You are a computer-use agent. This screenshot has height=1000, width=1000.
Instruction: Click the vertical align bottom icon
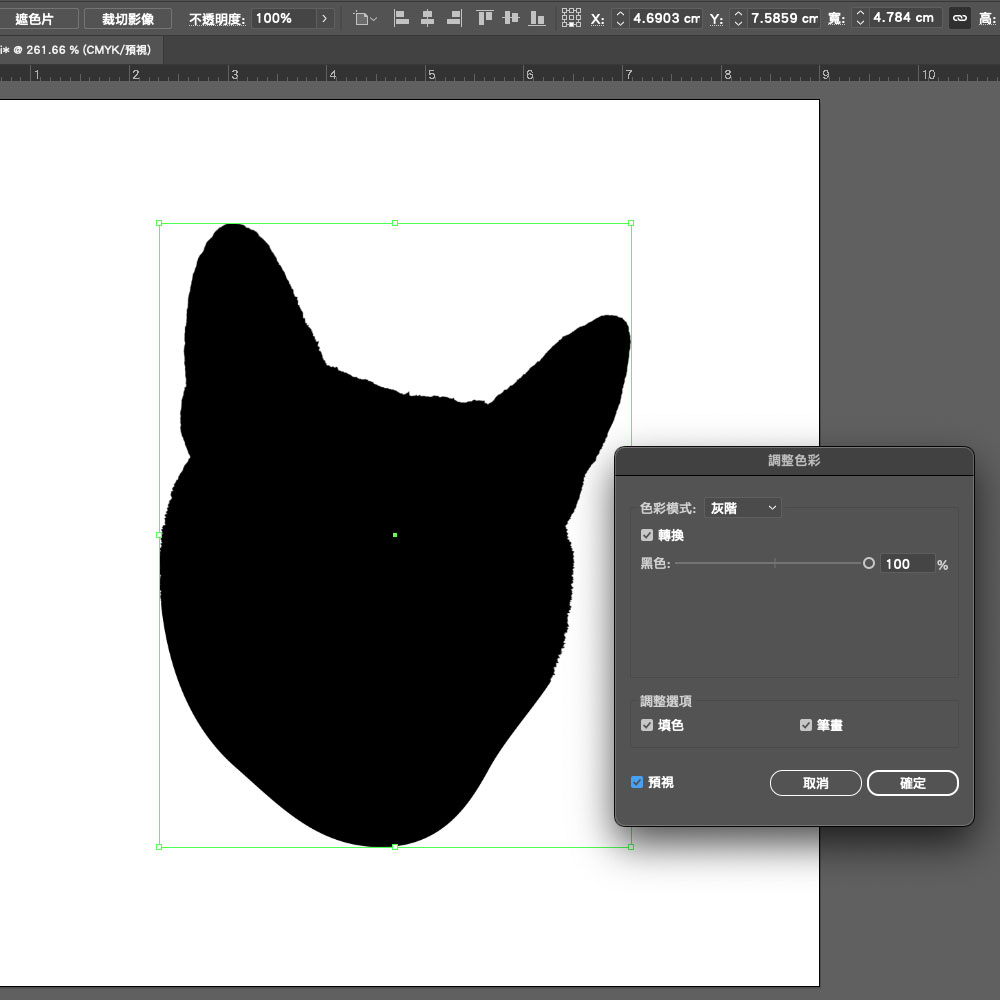[x=537, y=18]
